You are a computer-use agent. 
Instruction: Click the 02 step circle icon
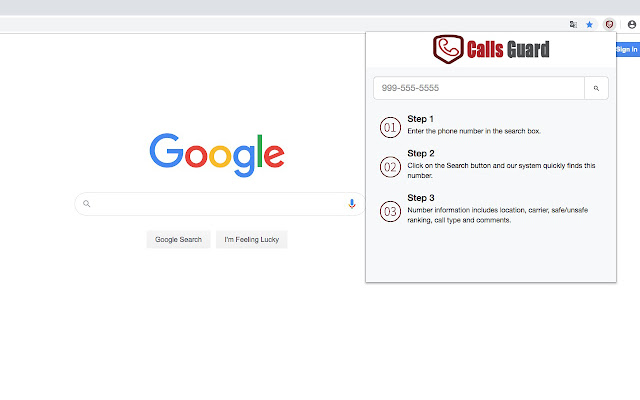[390, 167]
